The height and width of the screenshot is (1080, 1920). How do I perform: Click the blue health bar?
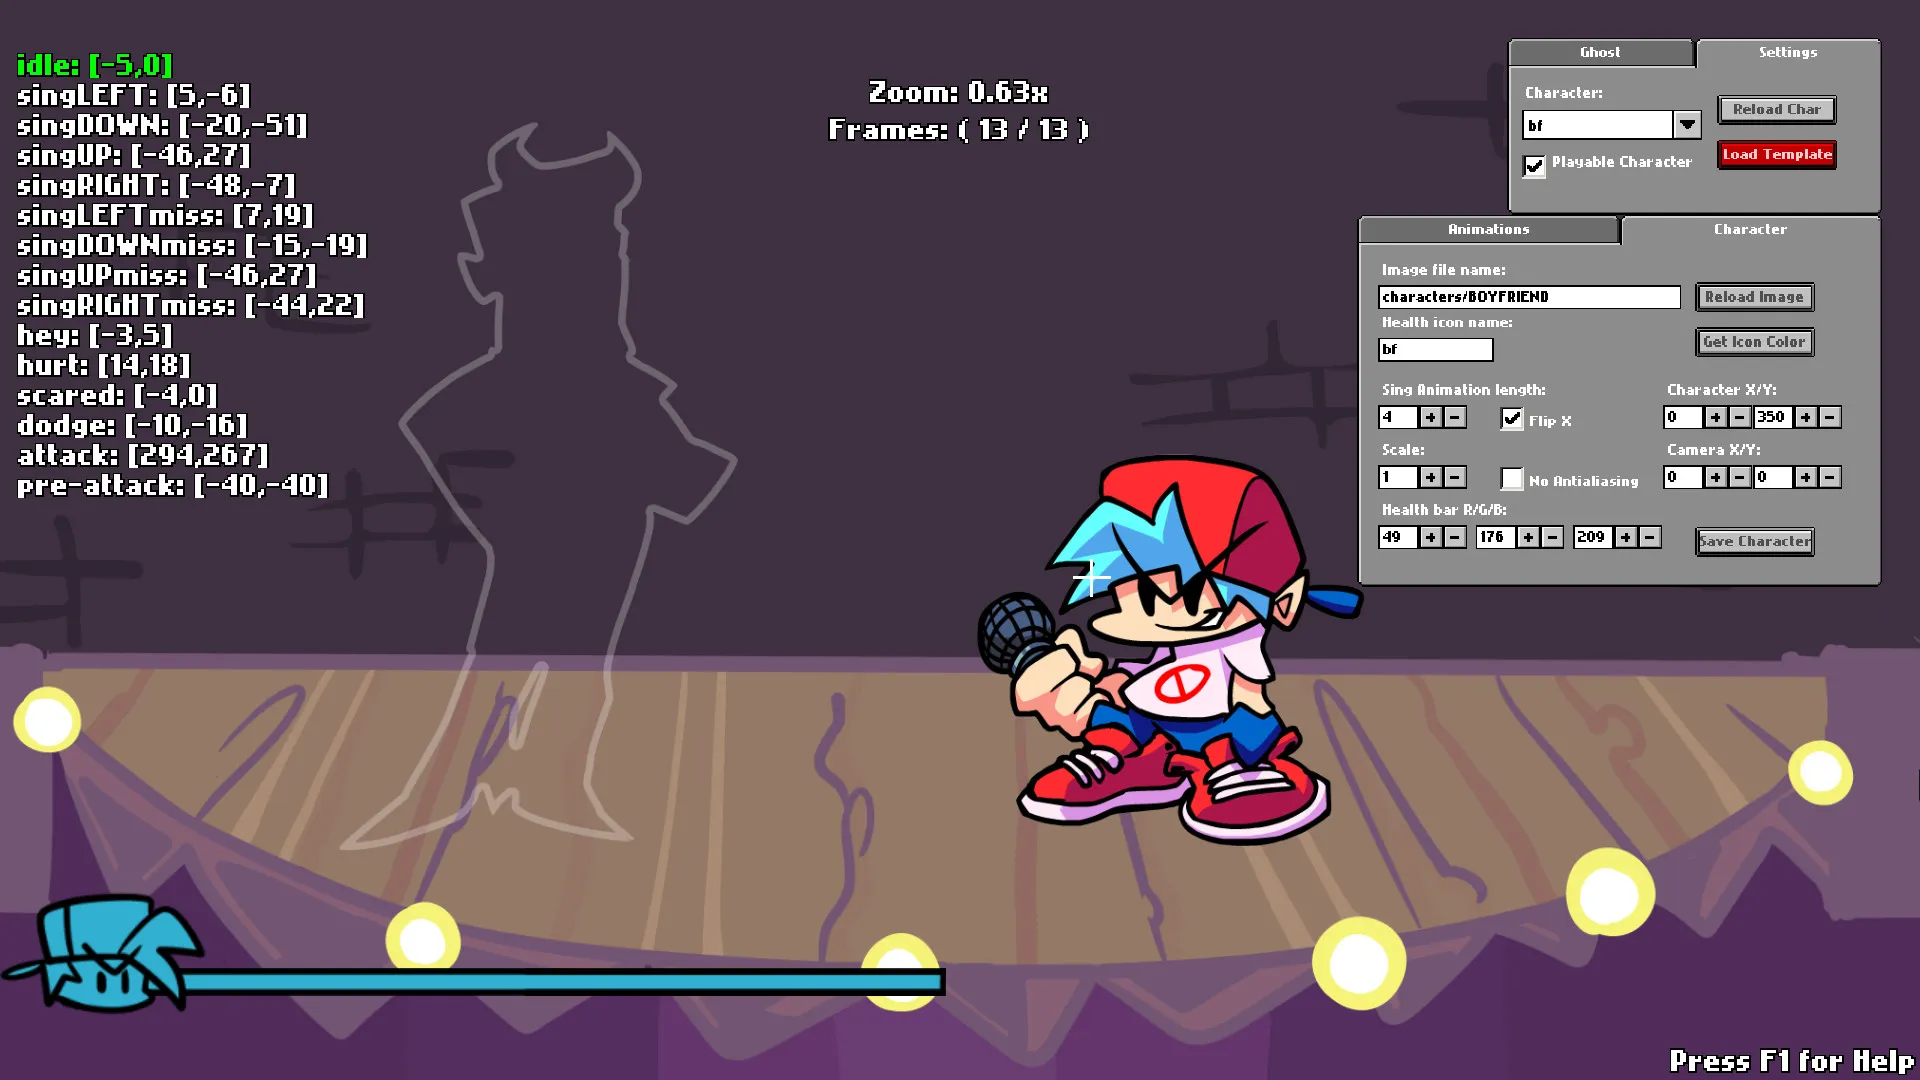(560, 982)
